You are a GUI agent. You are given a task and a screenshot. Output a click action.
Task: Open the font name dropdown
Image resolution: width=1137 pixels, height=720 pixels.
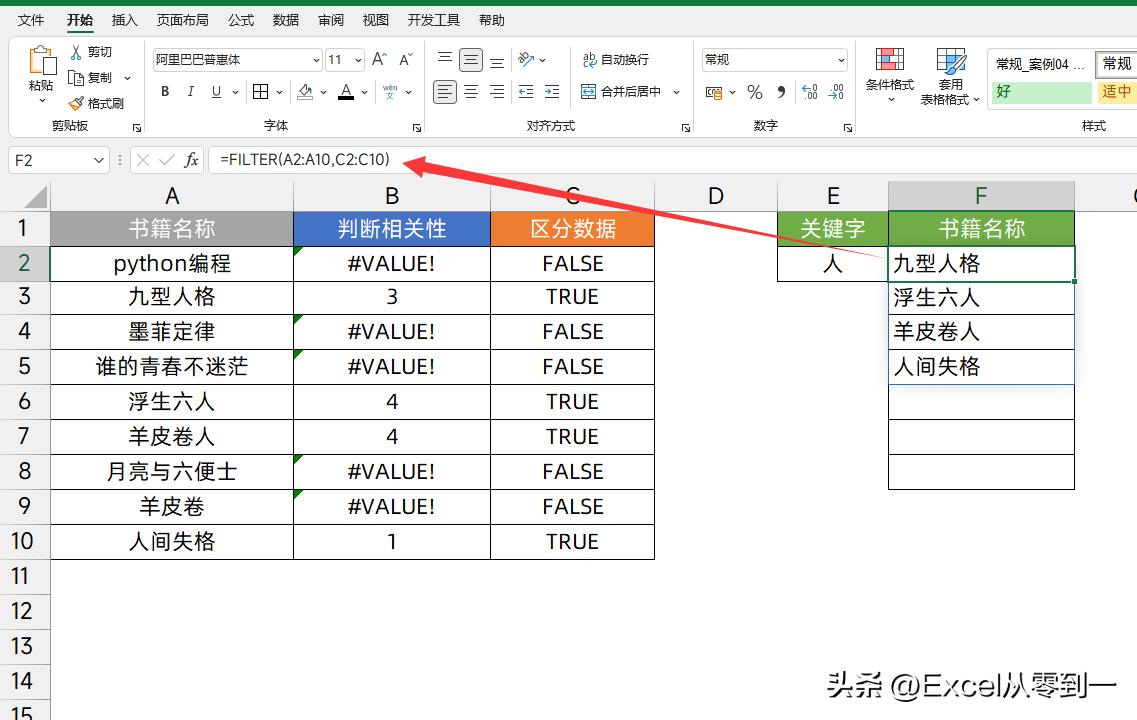(314, 60)
